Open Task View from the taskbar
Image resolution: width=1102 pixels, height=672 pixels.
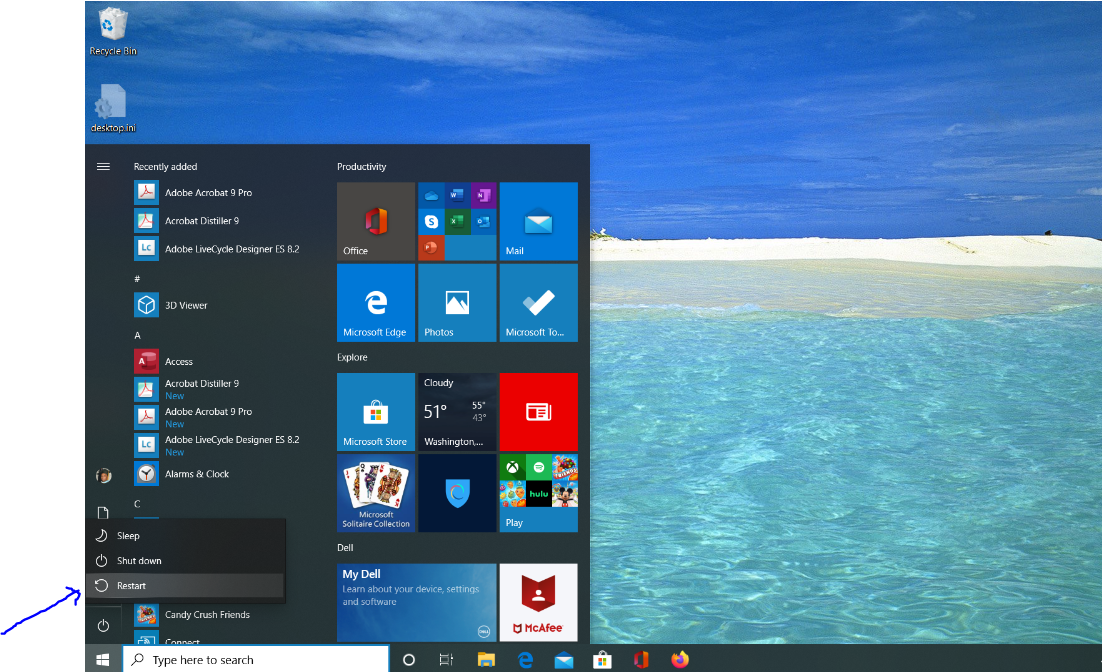coord(446,659)
